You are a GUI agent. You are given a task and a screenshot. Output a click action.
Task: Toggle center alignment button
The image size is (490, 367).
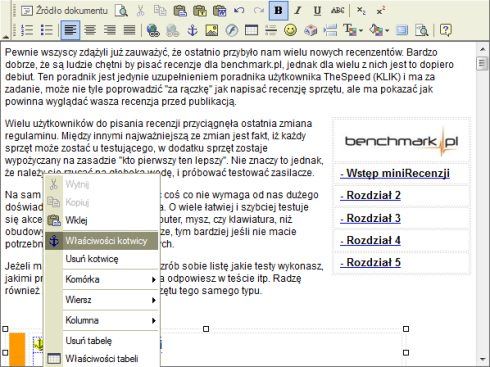tap(90, 30)
